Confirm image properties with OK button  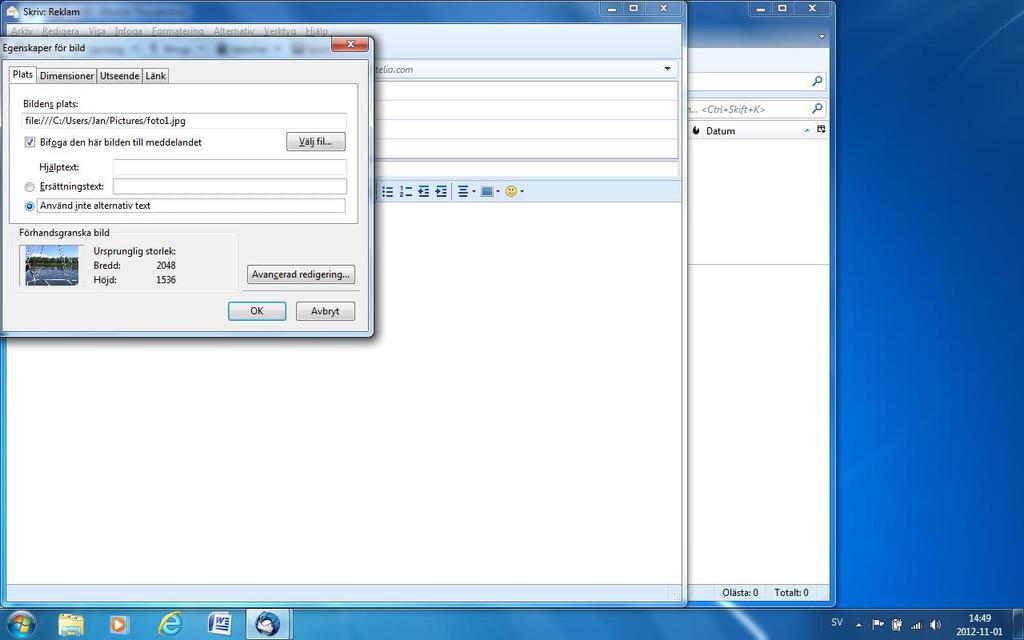pos(257,311)
